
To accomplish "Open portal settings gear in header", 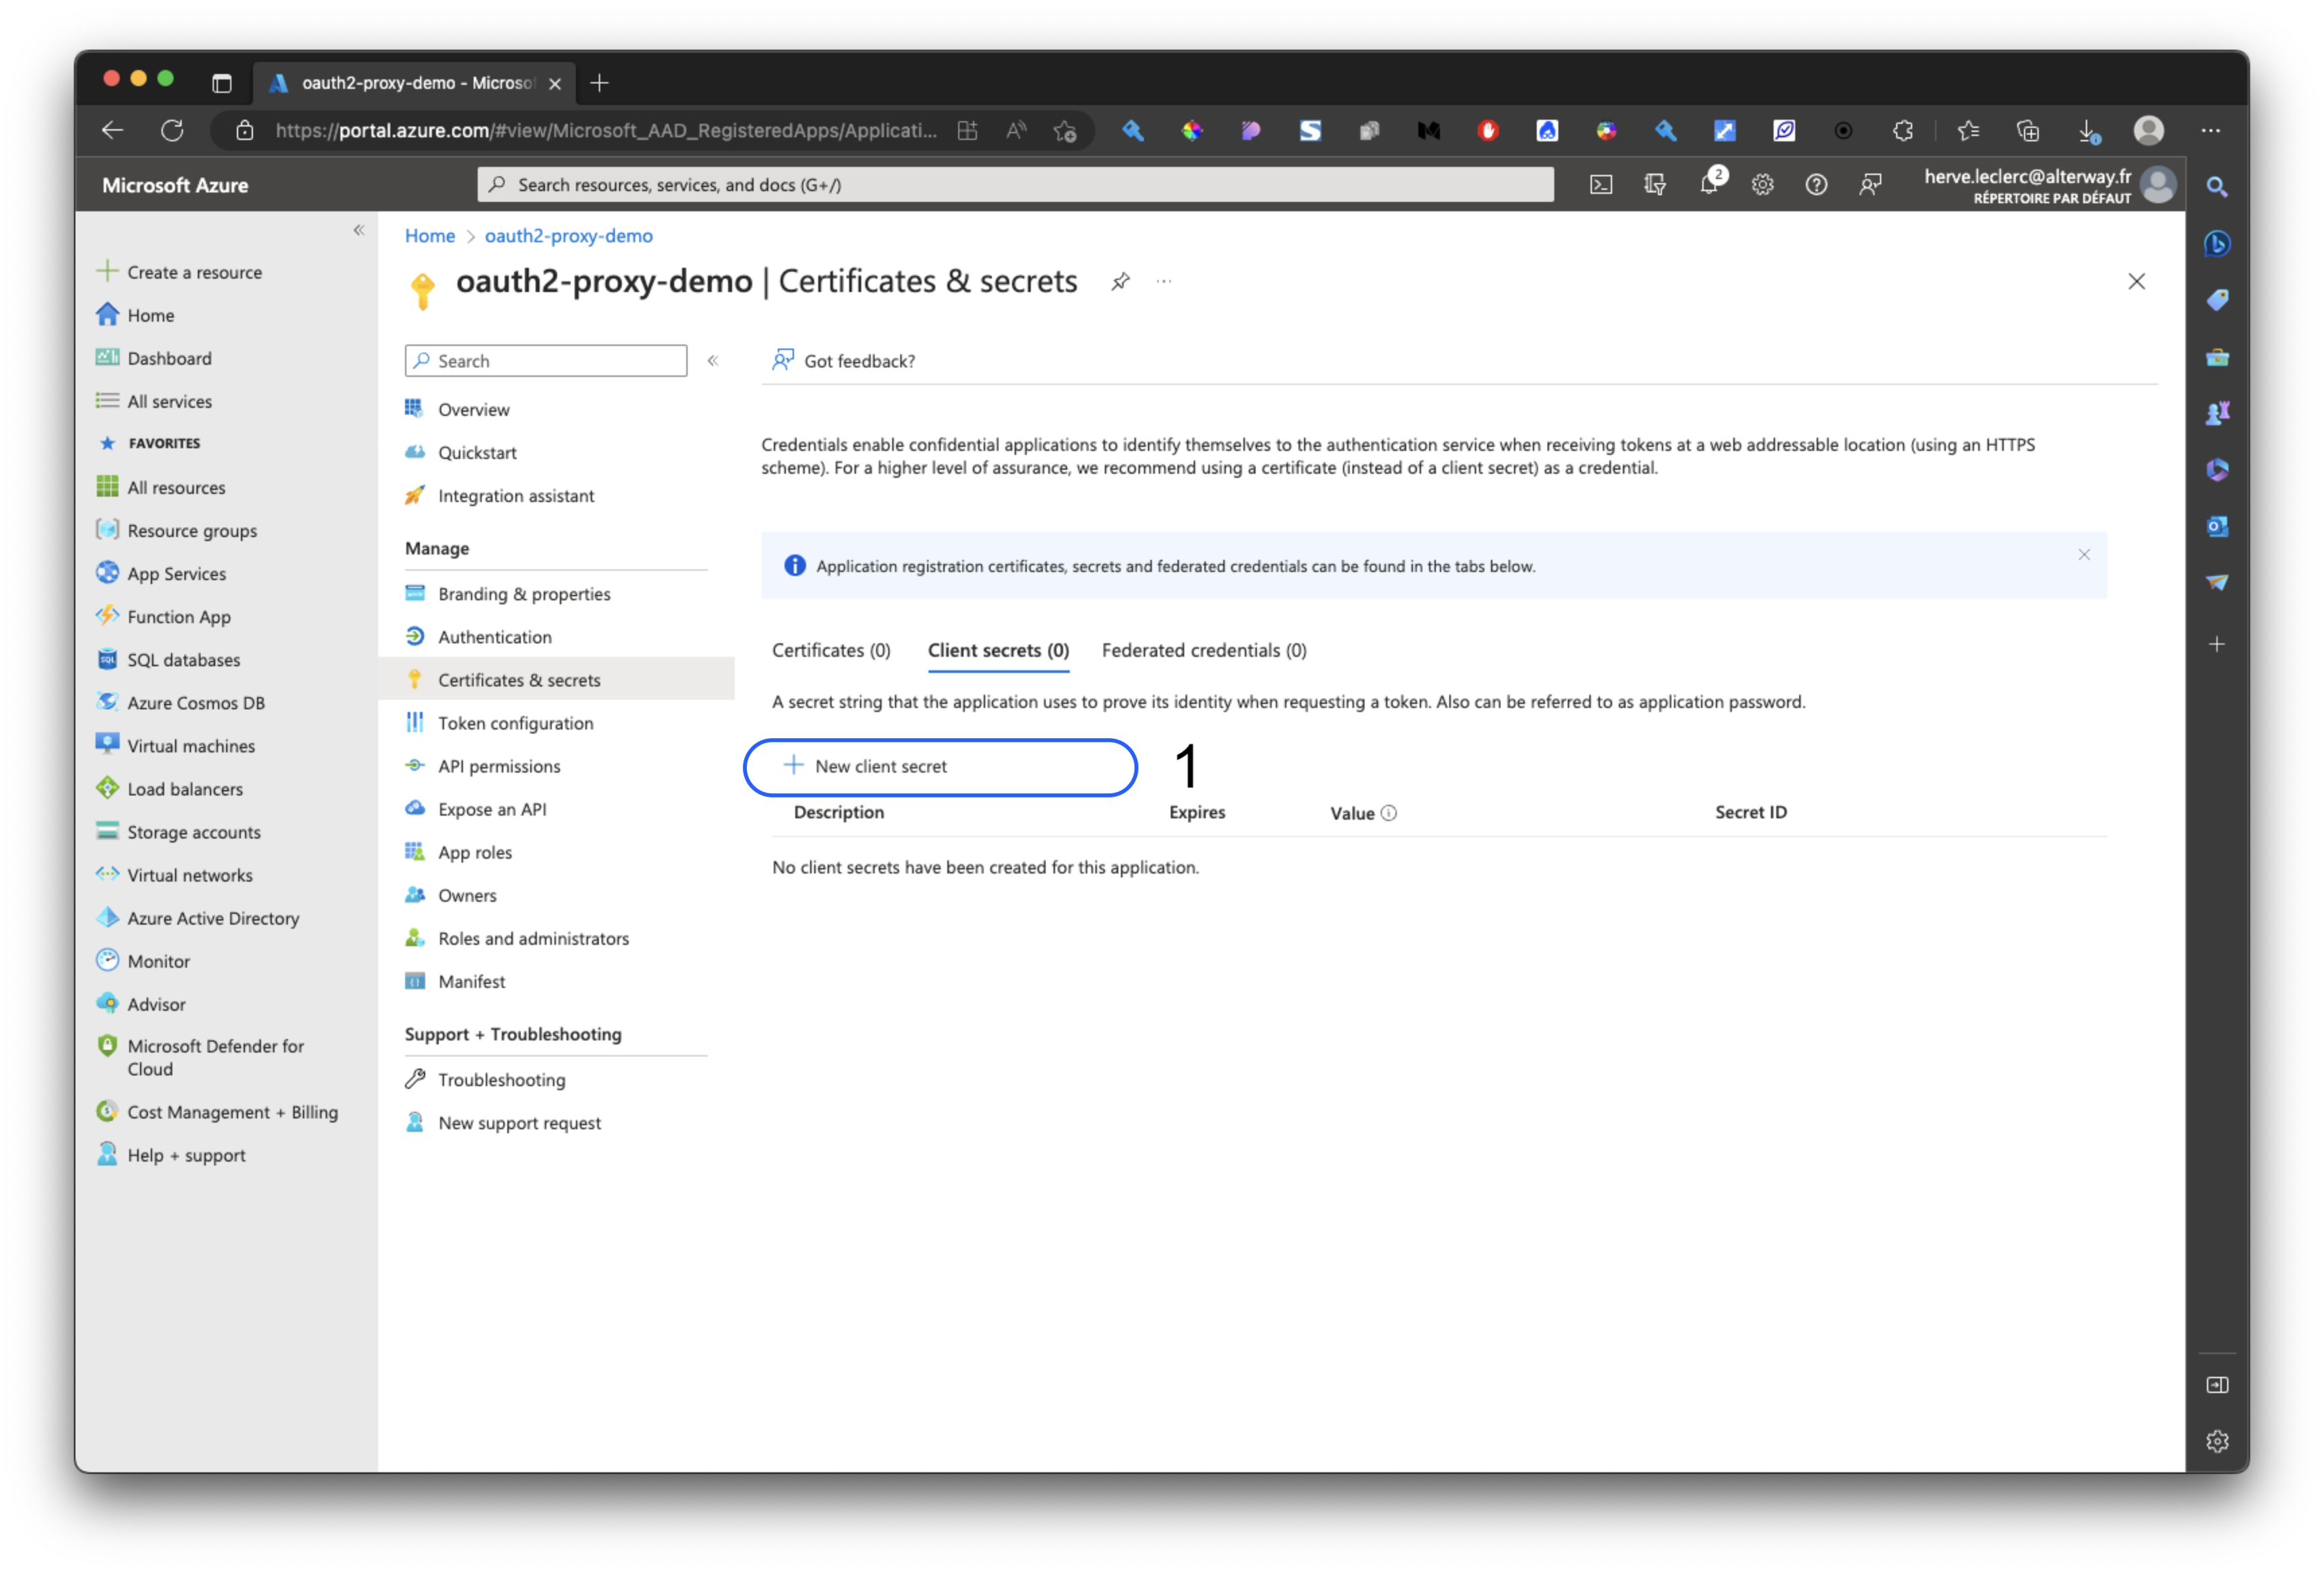I will 1762,185.
